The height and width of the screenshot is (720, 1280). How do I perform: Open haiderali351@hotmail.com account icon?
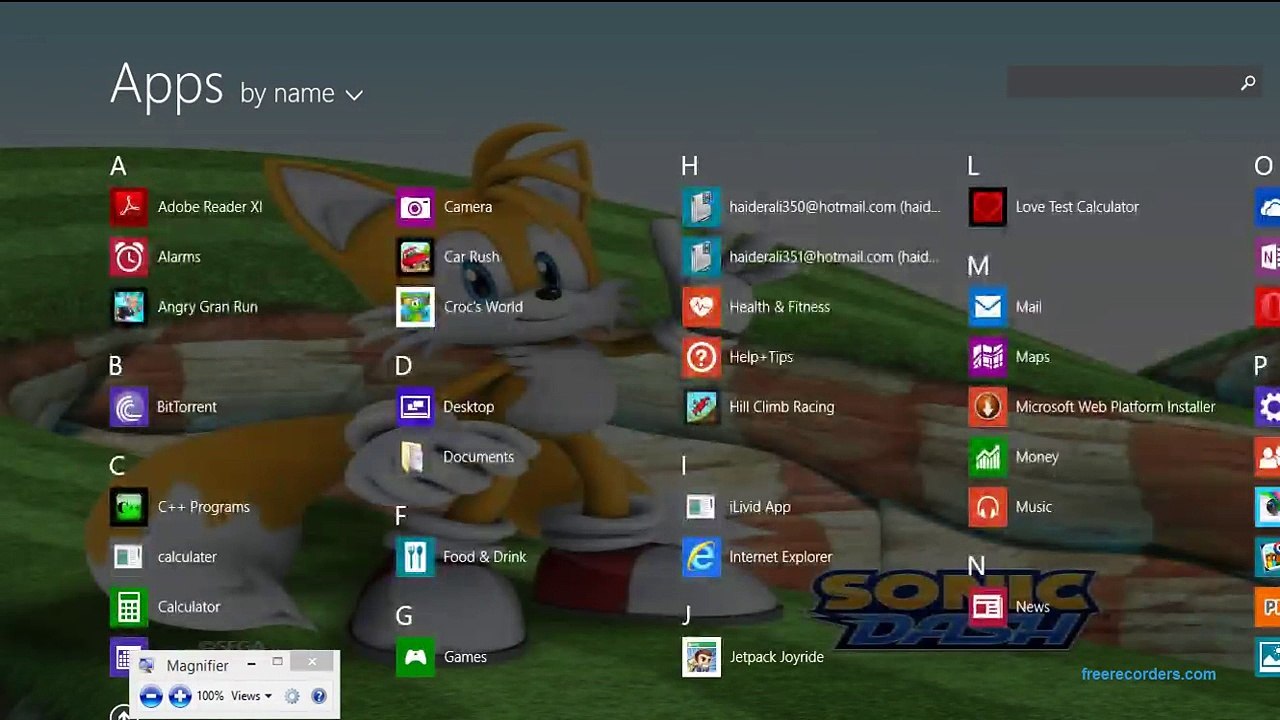click(701, 257)
